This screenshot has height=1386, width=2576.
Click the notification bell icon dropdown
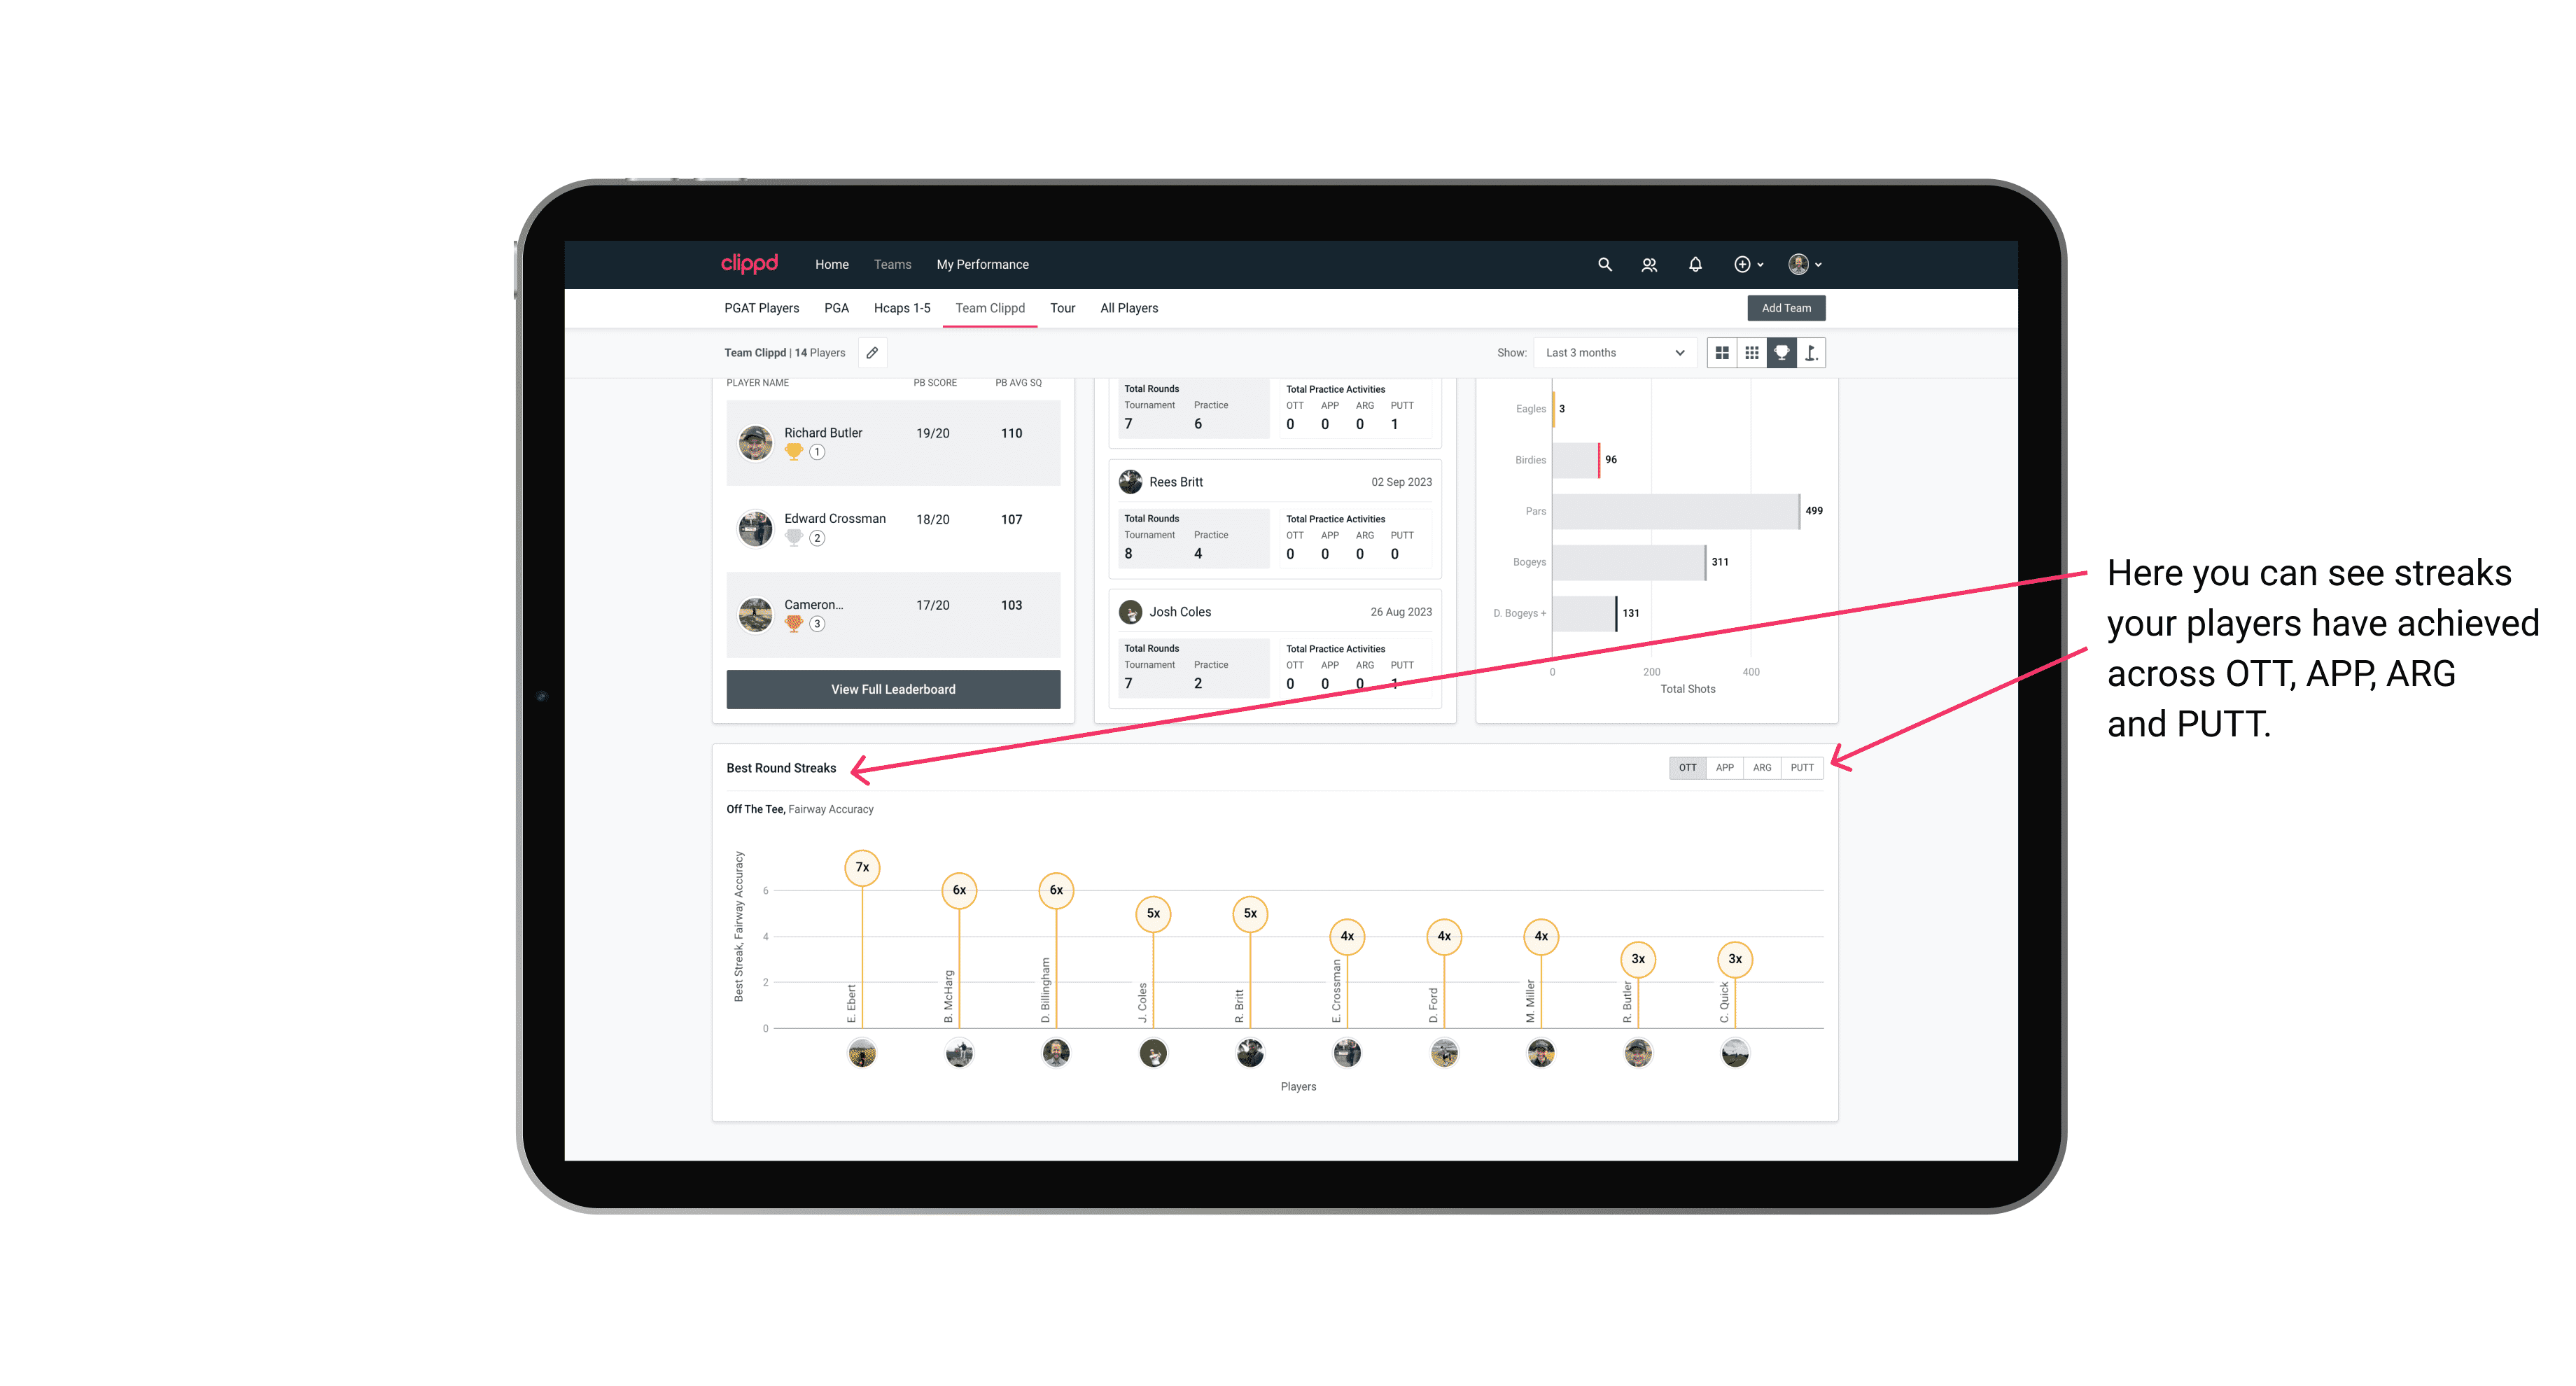coord(1695,265)
